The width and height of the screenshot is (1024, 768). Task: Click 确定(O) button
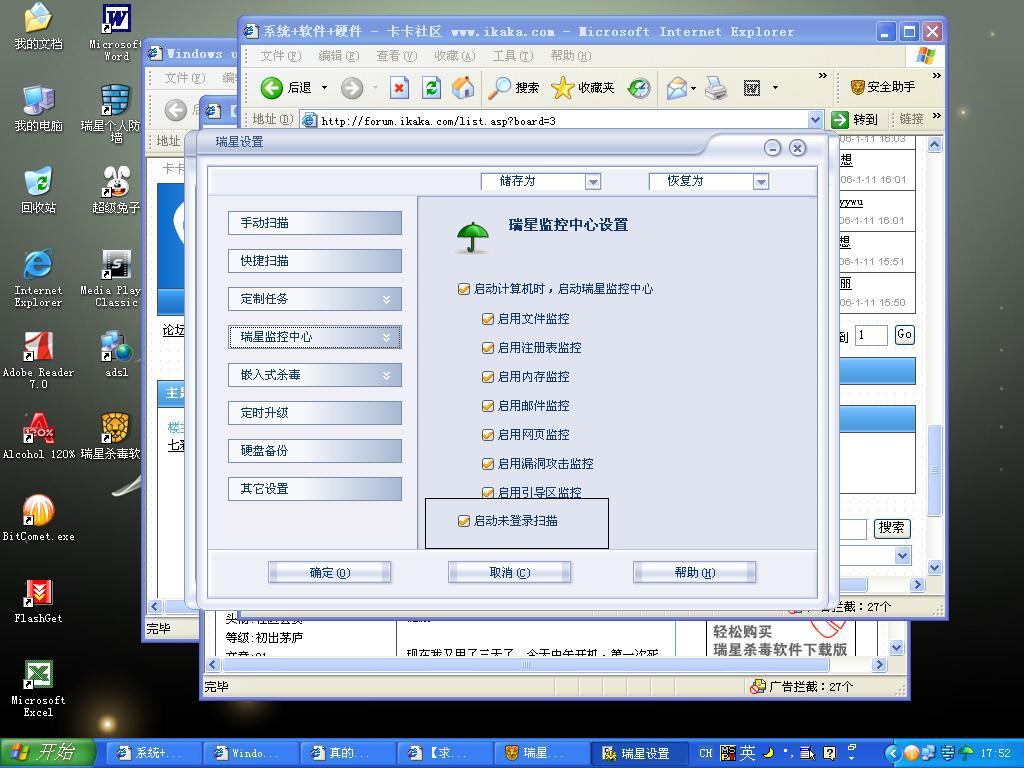[330, 573]
